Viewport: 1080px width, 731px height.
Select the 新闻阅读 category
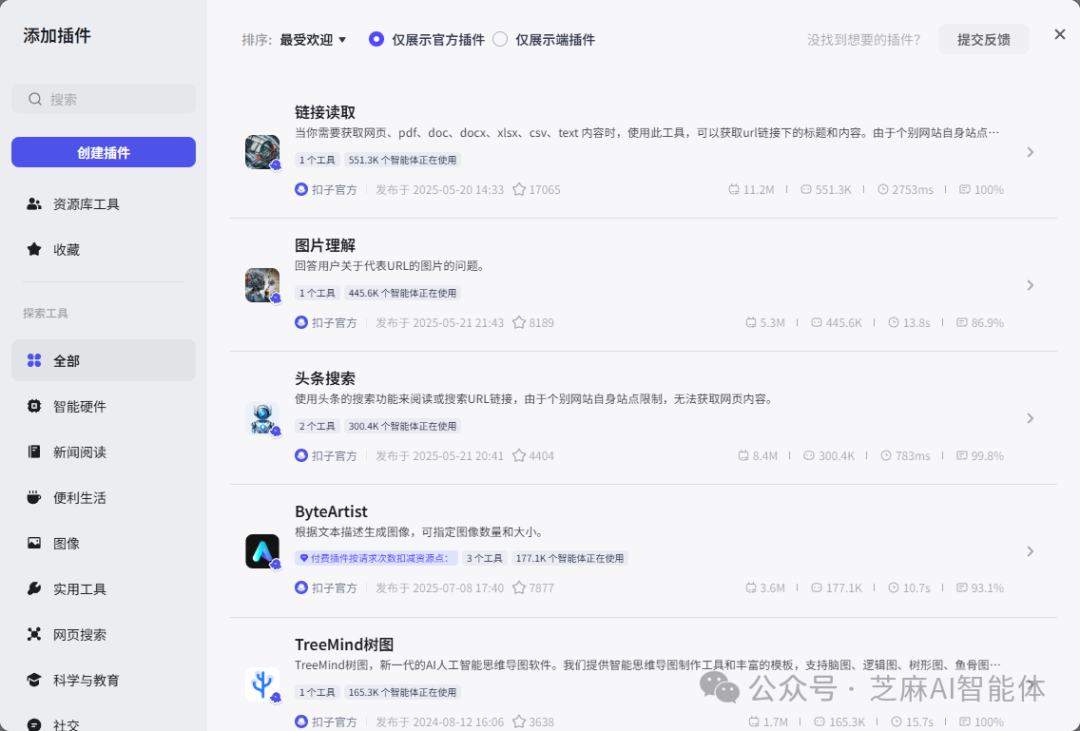[103, 451]
